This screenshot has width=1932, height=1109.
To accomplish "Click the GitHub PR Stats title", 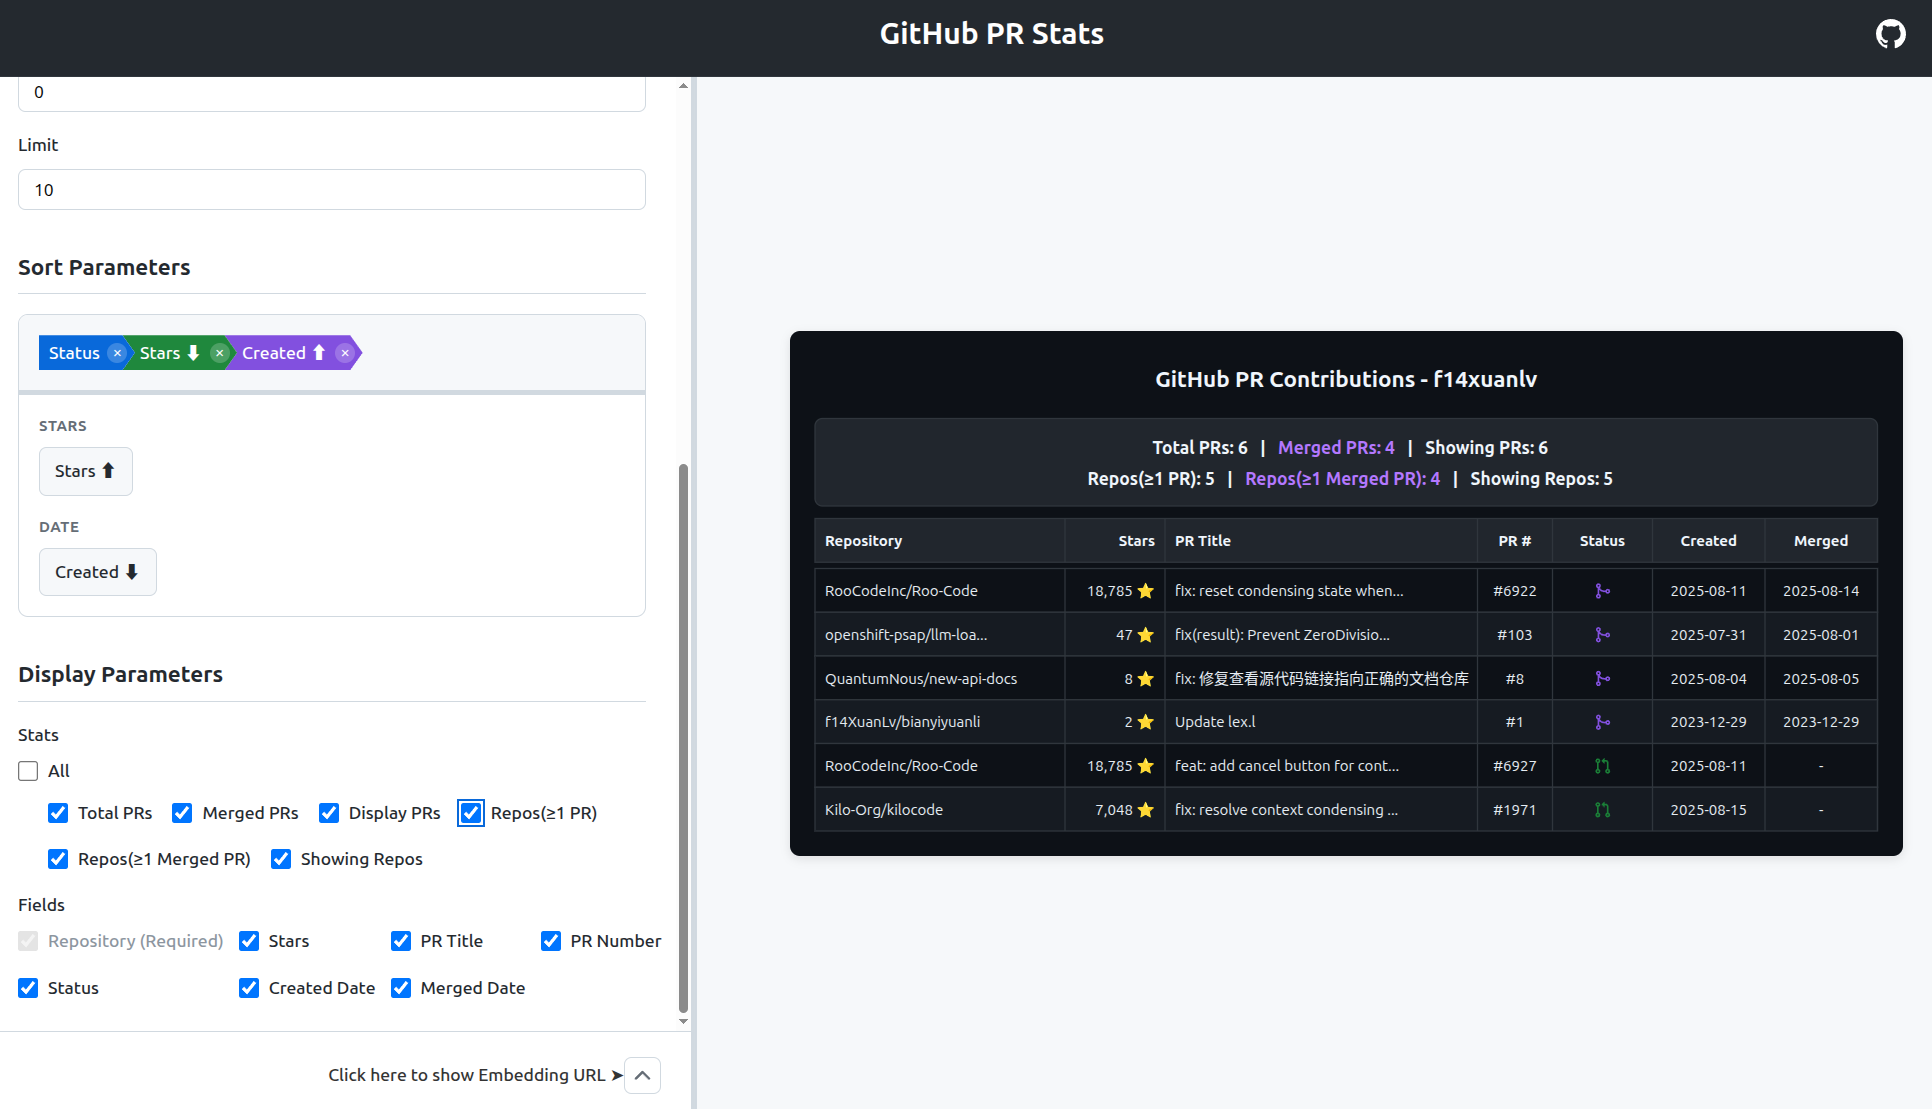I will (x=992, y=34).
